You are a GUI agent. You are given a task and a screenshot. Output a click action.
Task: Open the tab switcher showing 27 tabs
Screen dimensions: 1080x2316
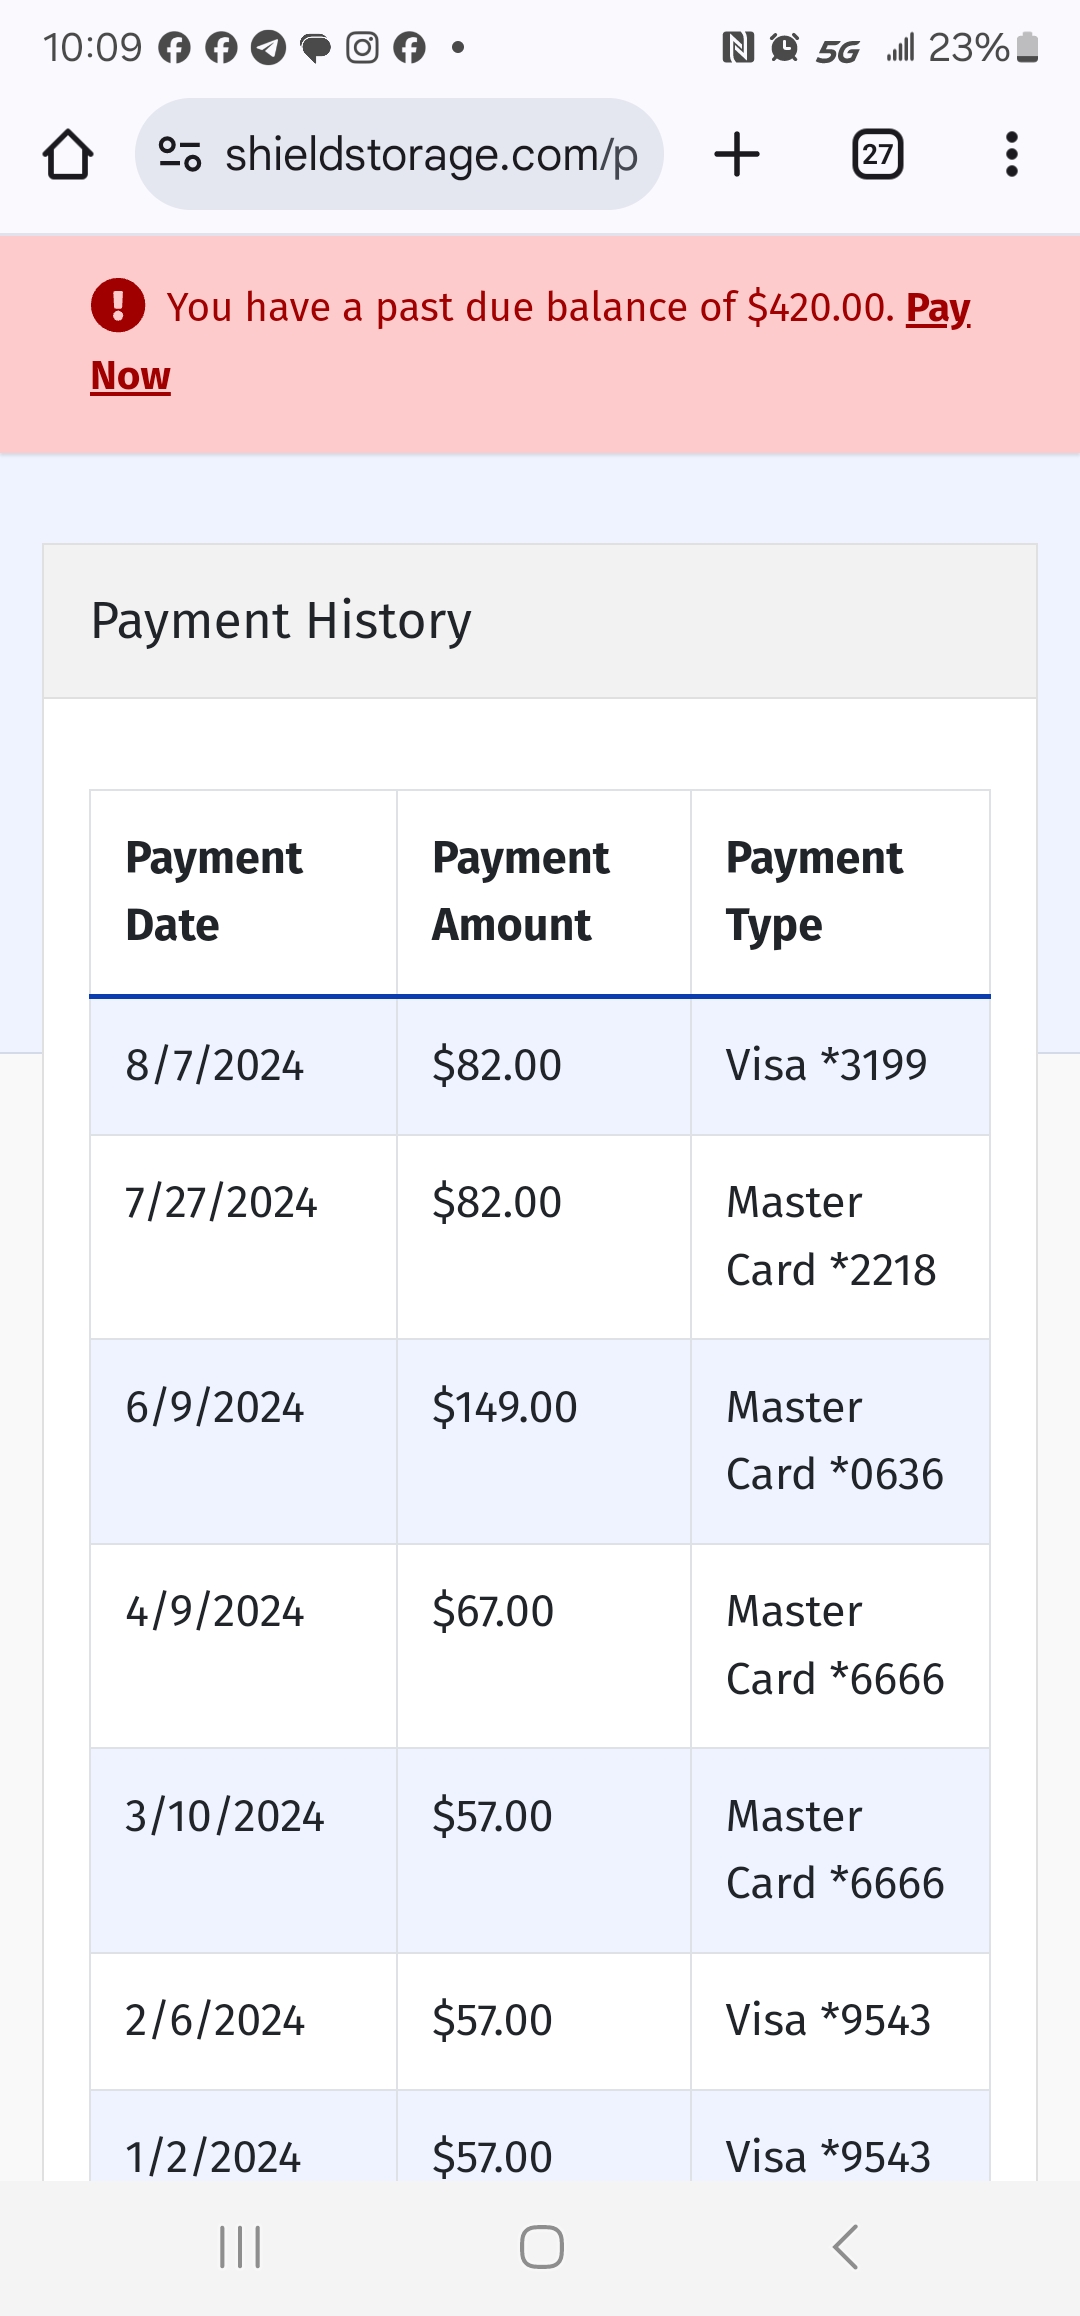(x=877, y=155)
